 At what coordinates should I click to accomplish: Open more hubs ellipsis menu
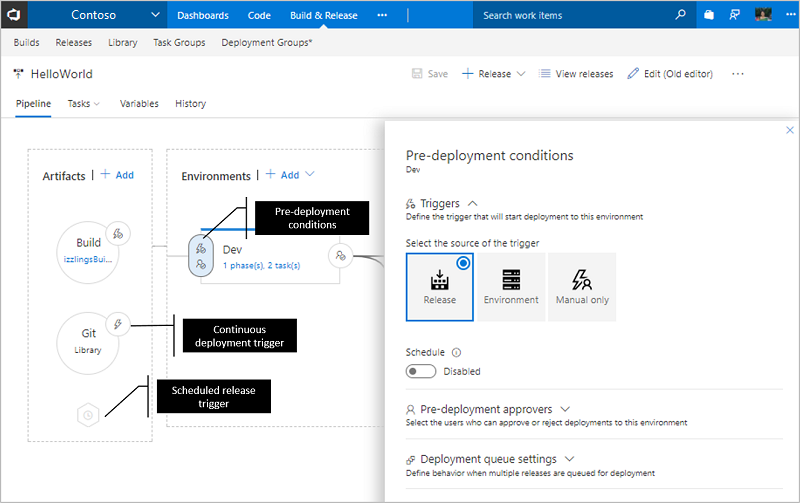point(382,15)
